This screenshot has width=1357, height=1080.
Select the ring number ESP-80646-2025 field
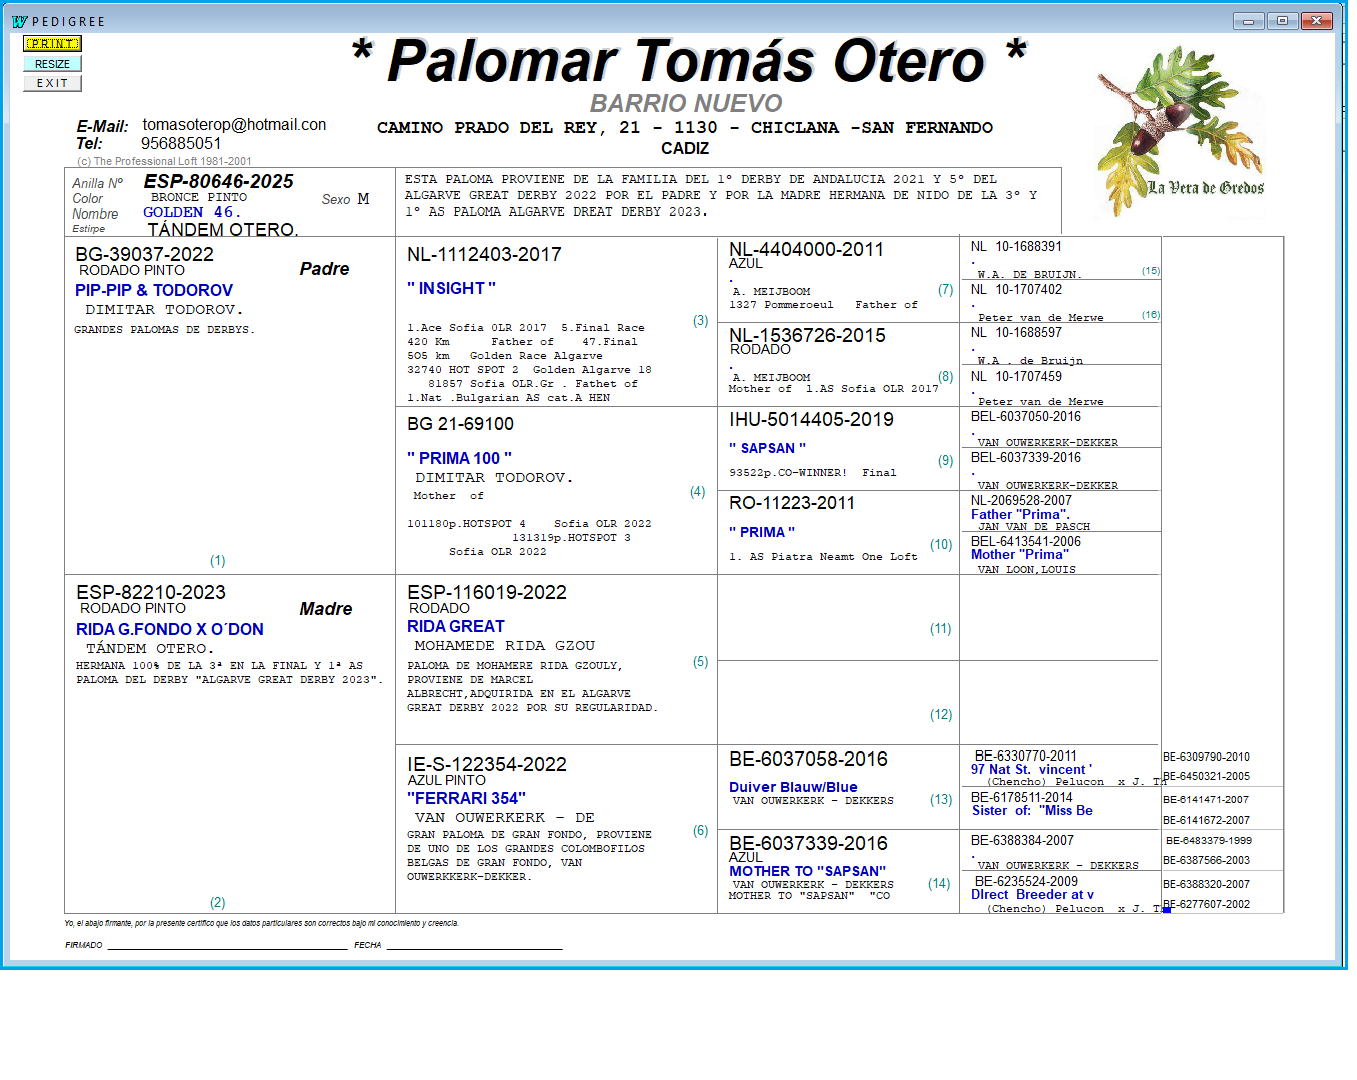pyautogui.click(x=218, y=181)
